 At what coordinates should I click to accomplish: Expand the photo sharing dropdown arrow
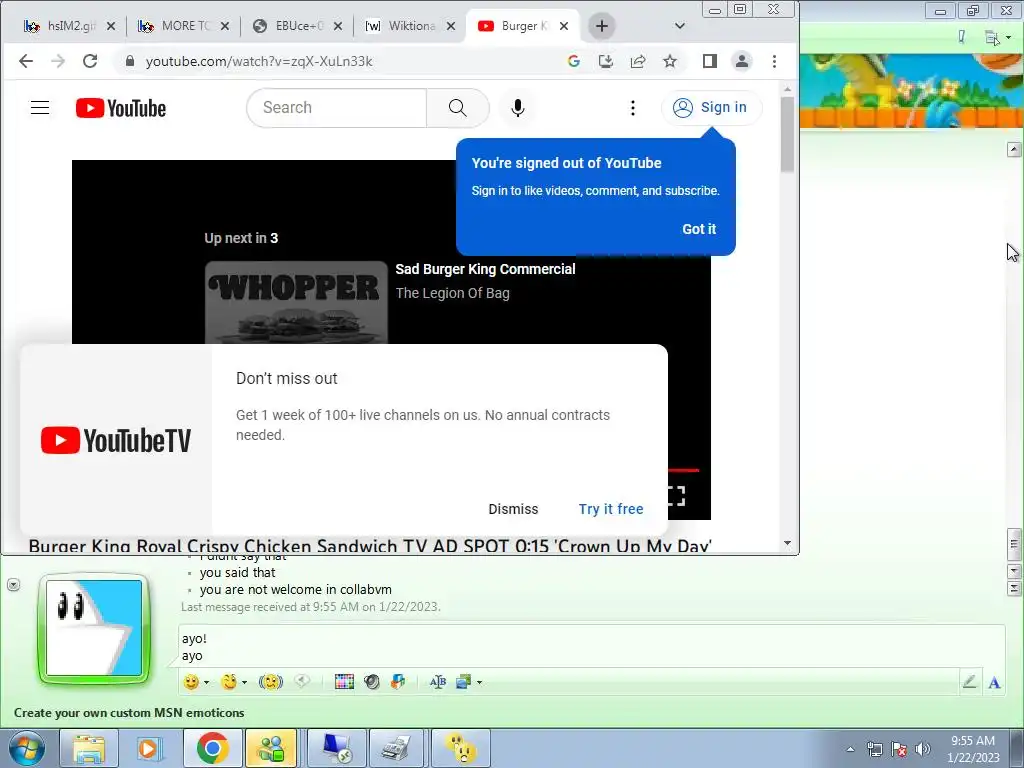click(x=479, y=682)
